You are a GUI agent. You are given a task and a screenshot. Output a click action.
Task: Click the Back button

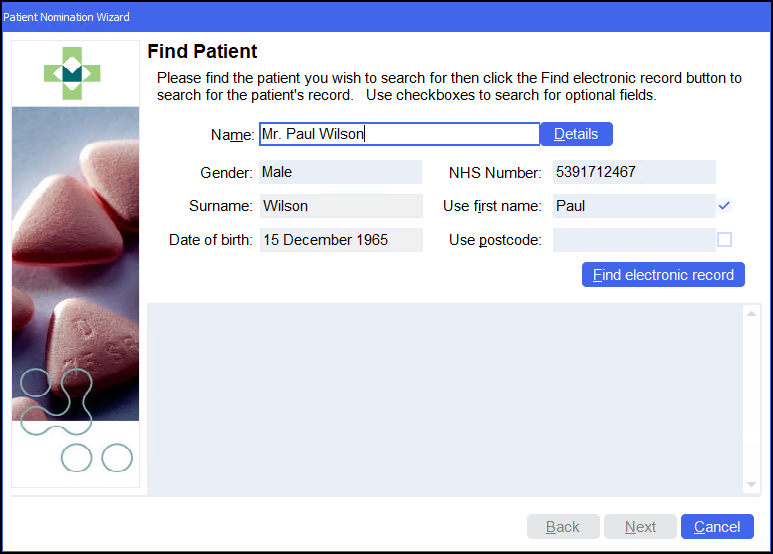point(563,527)
